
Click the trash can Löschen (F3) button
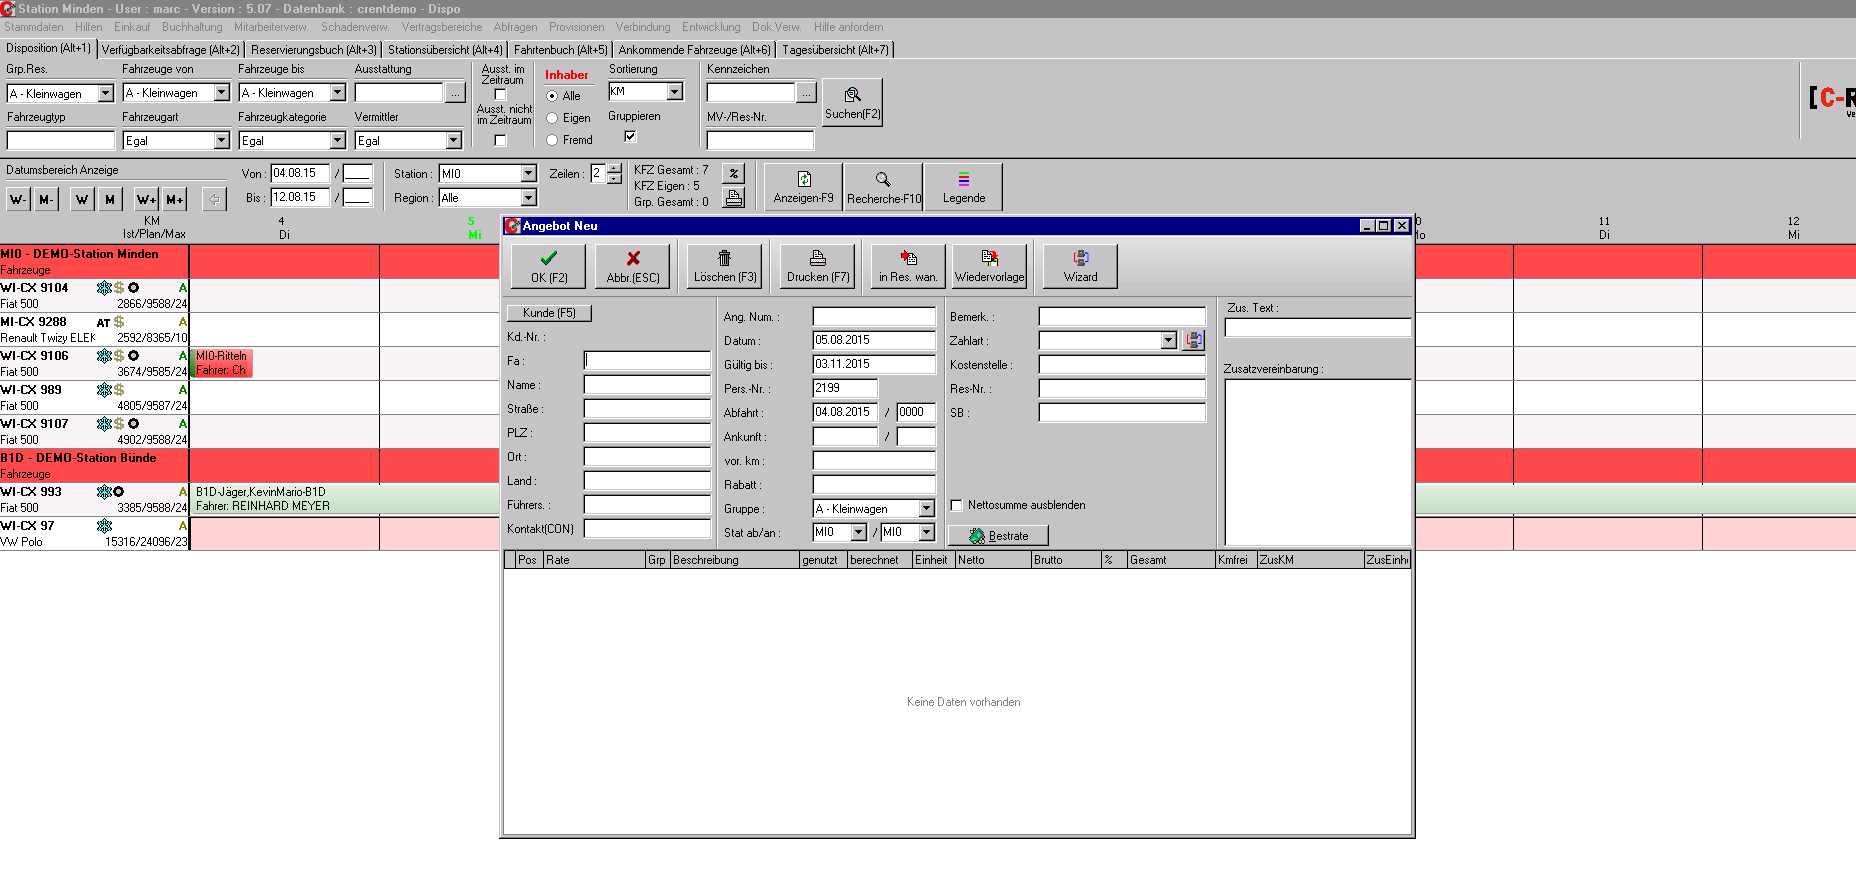pos(725,266)
